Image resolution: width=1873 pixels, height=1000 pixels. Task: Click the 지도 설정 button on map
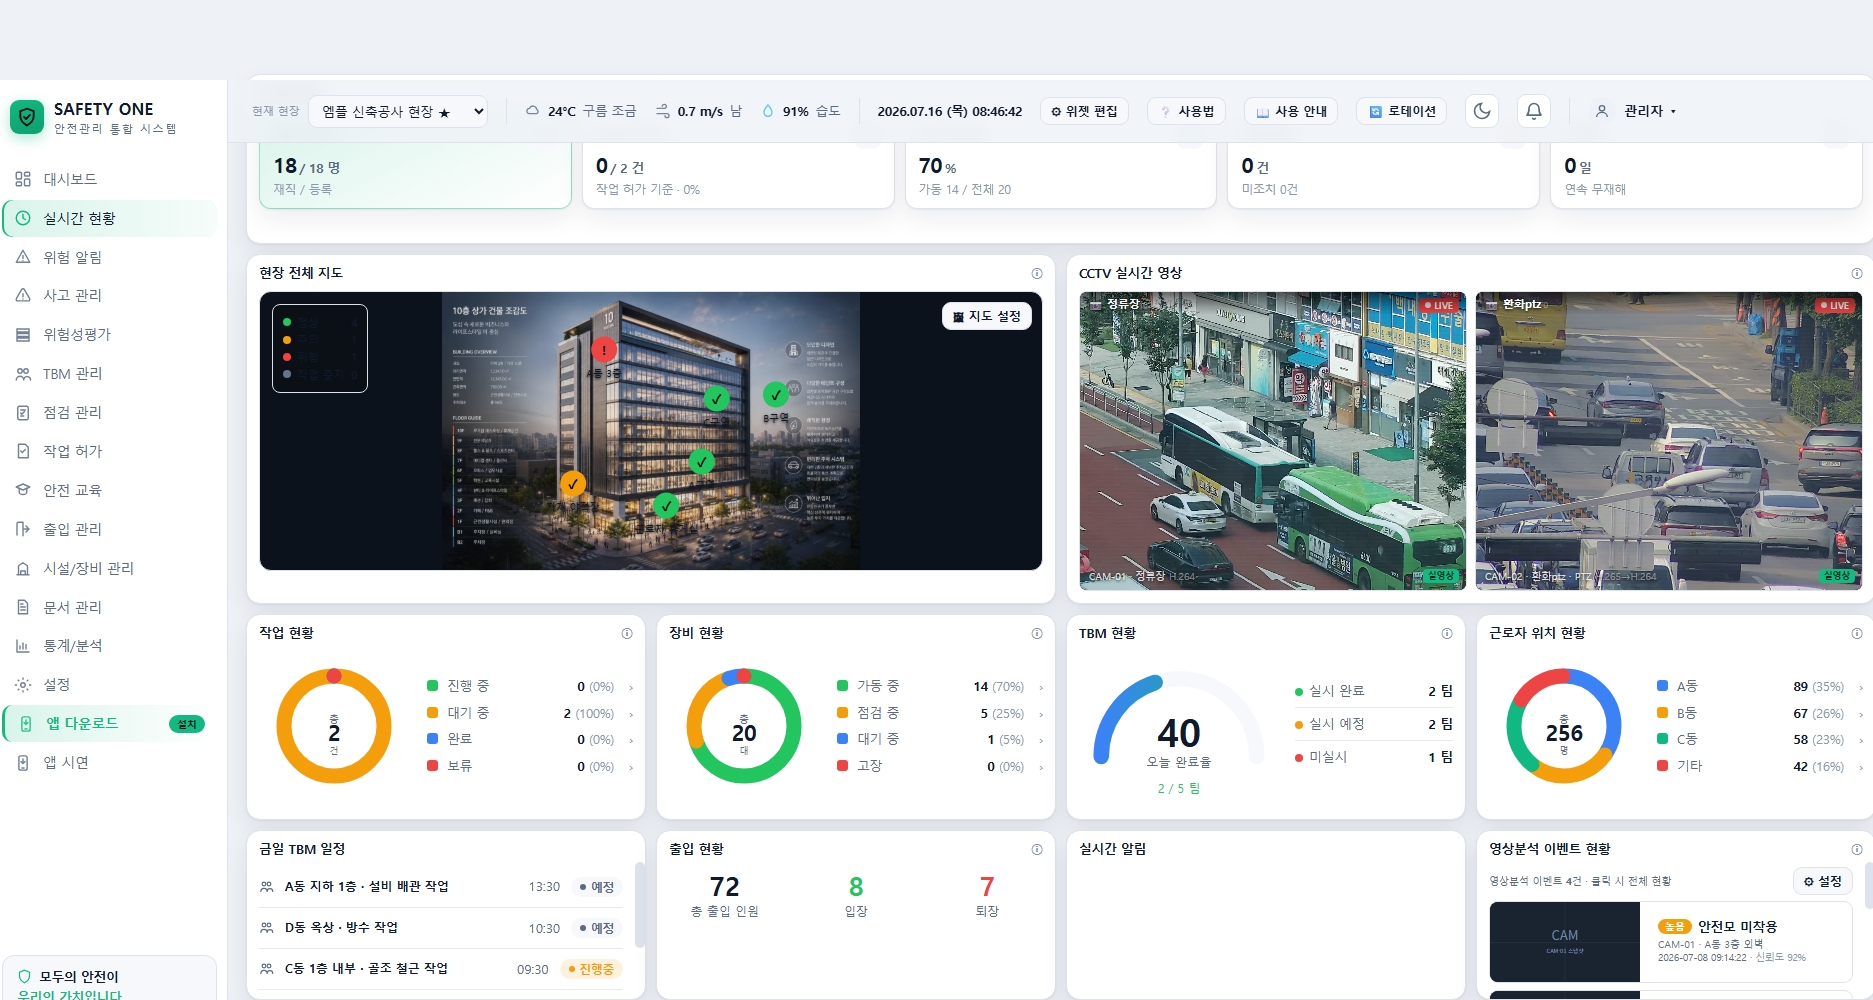[x=987, y=316]
